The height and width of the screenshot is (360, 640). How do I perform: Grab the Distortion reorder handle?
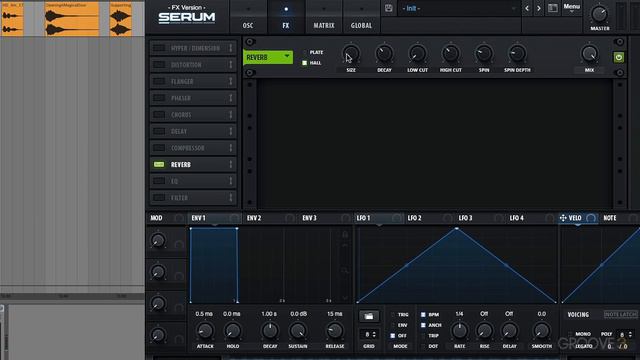(x=231, y=65)
